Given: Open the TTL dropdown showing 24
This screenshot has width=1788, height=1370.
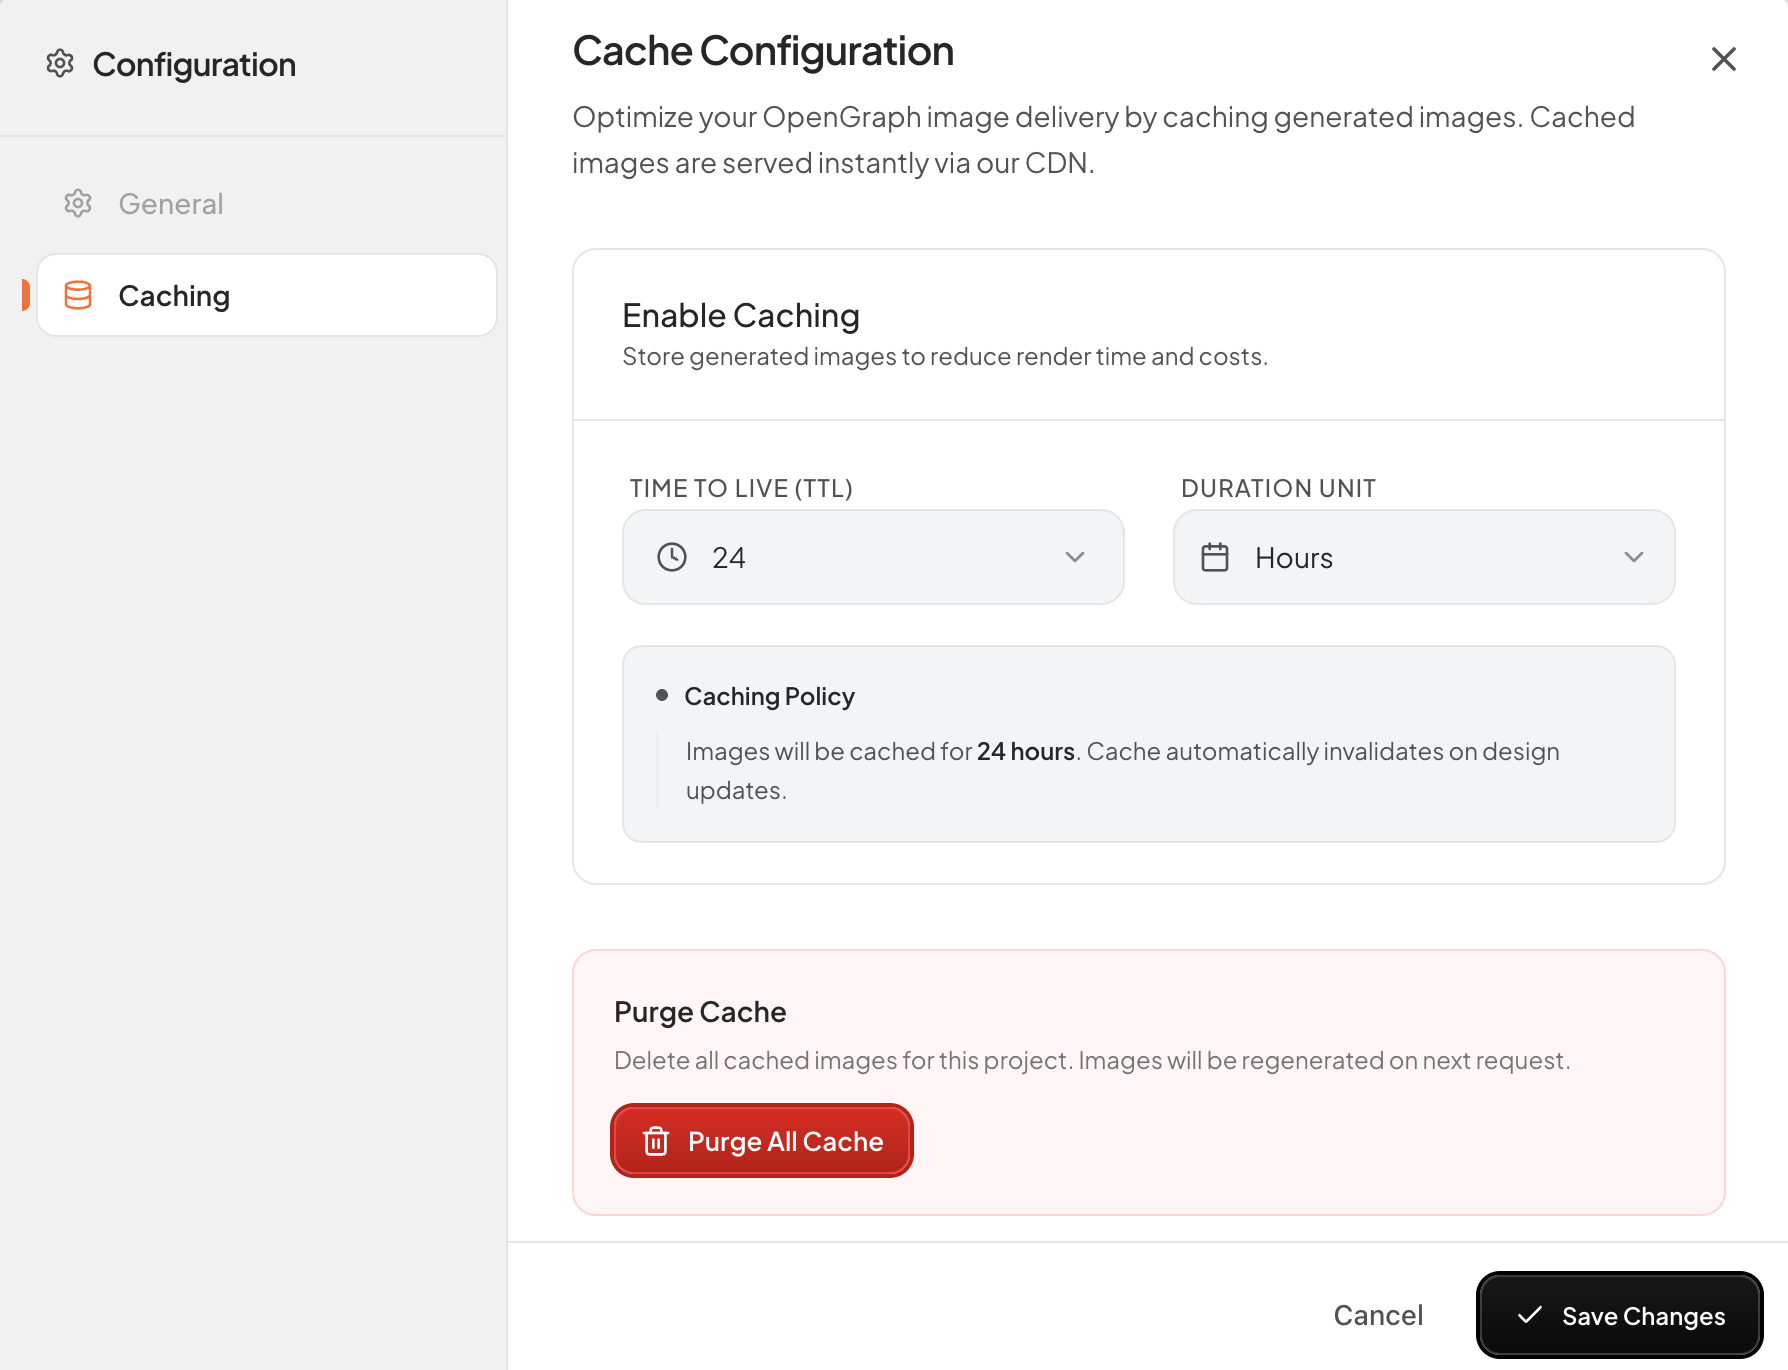Looking at the screenshot, I should 872,557.
